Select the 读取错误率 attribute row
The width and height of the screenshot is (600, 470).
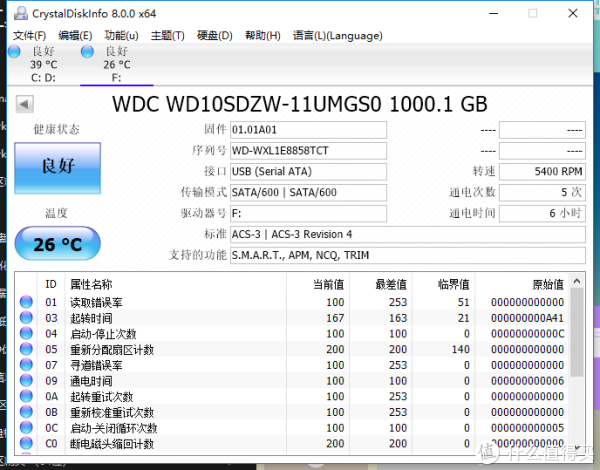(x=292, y=302)
